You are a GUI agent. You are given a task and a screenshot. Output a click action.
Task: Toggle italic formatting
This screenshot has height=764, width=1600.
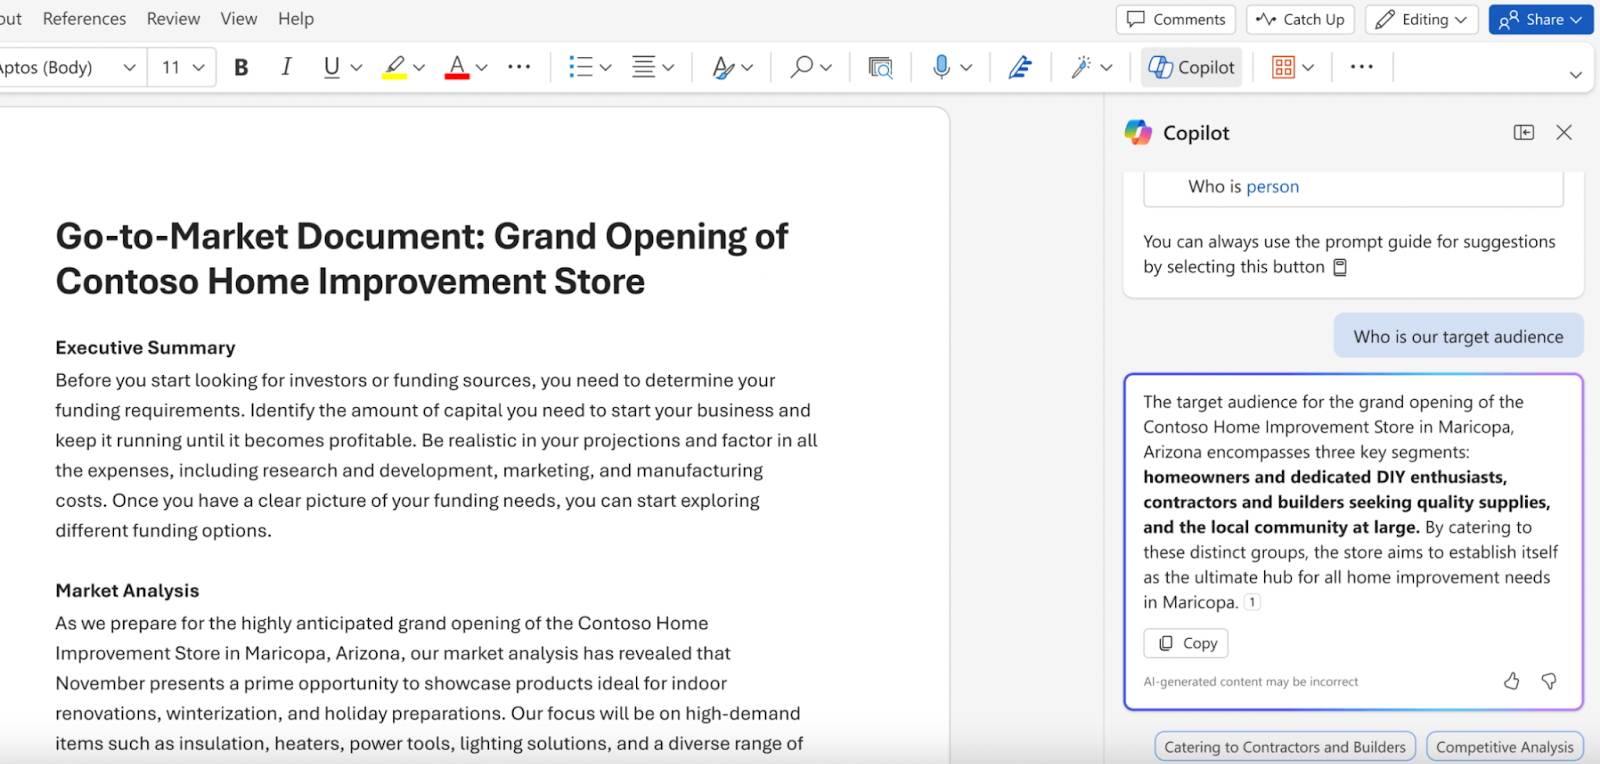click(x=286, y=67)
